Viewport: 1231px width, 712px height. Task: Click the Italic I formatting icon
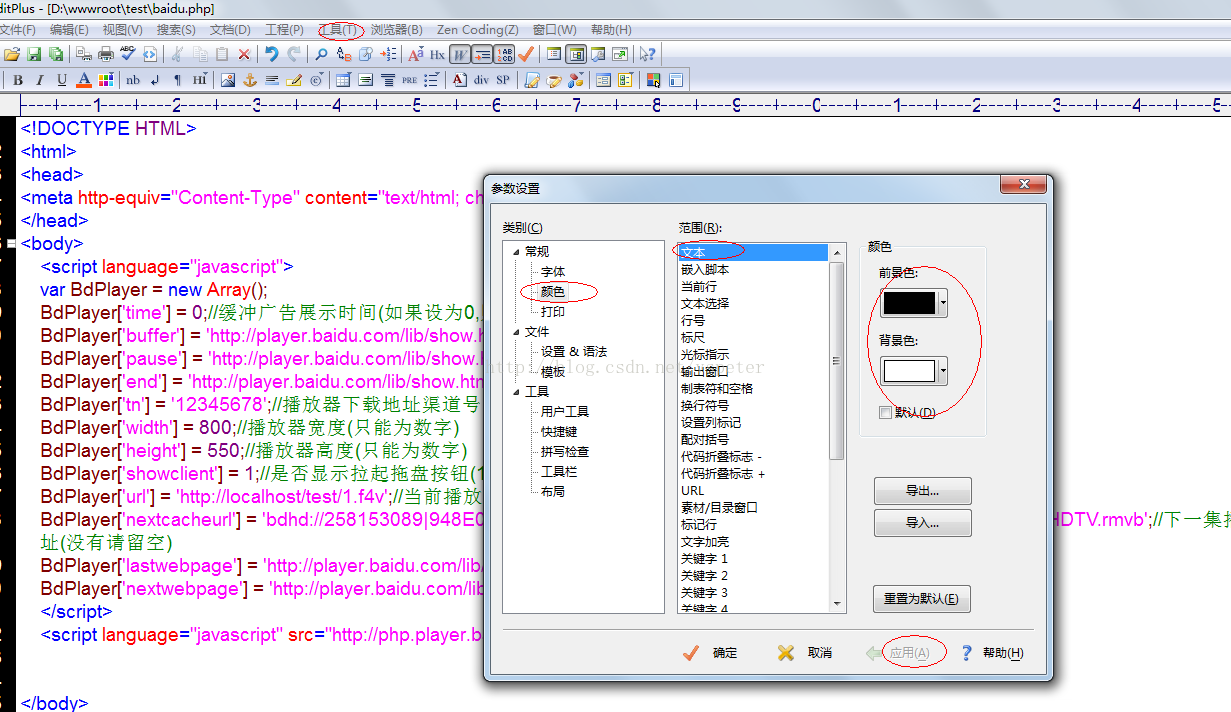(x=40, y=80)
